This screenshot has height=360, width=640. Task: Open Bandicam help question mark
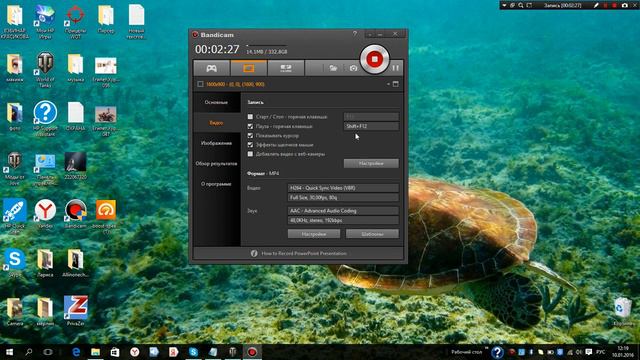click(355, 34)
